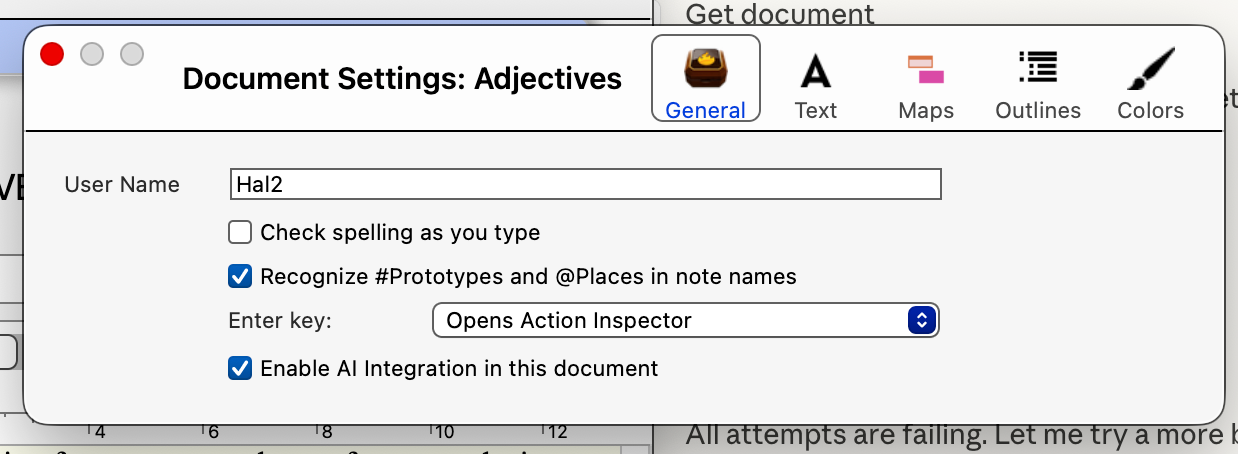Select the Text tab's letter A icon
1238x454 pixels.
(816, 71)
